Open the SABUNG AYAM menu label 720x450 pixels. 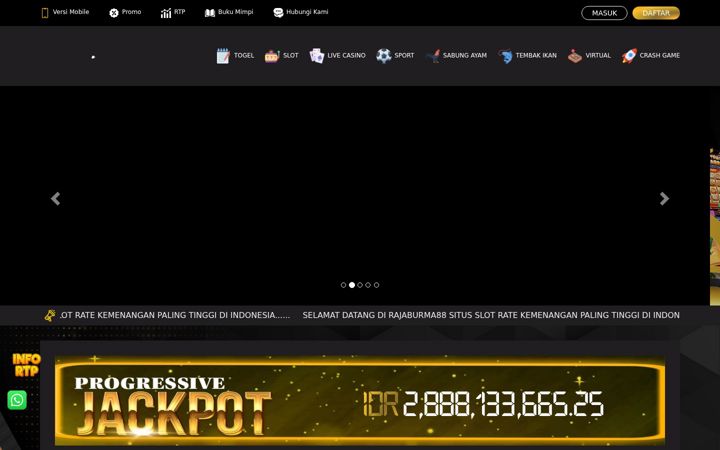[465, 56]
